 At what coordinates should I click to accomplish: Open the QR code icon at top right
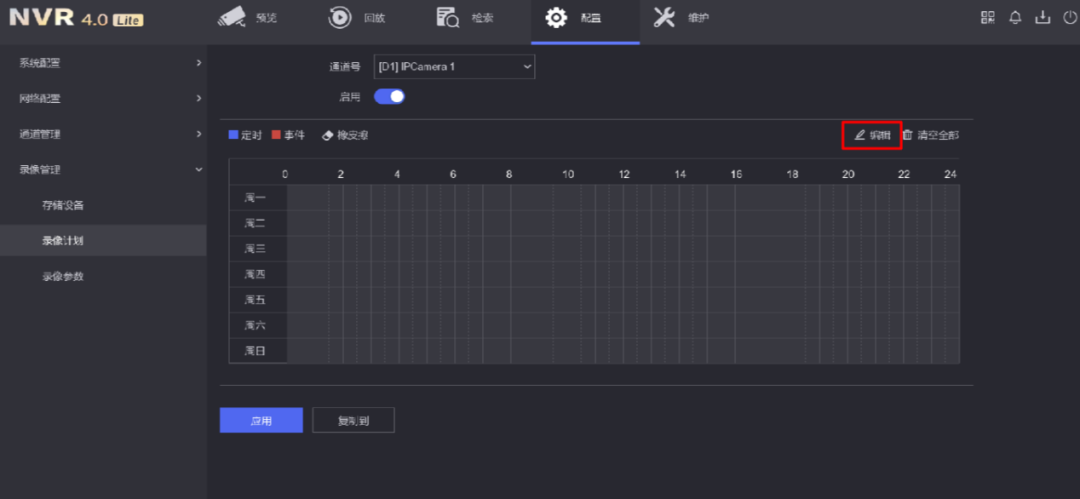point(988,18)
